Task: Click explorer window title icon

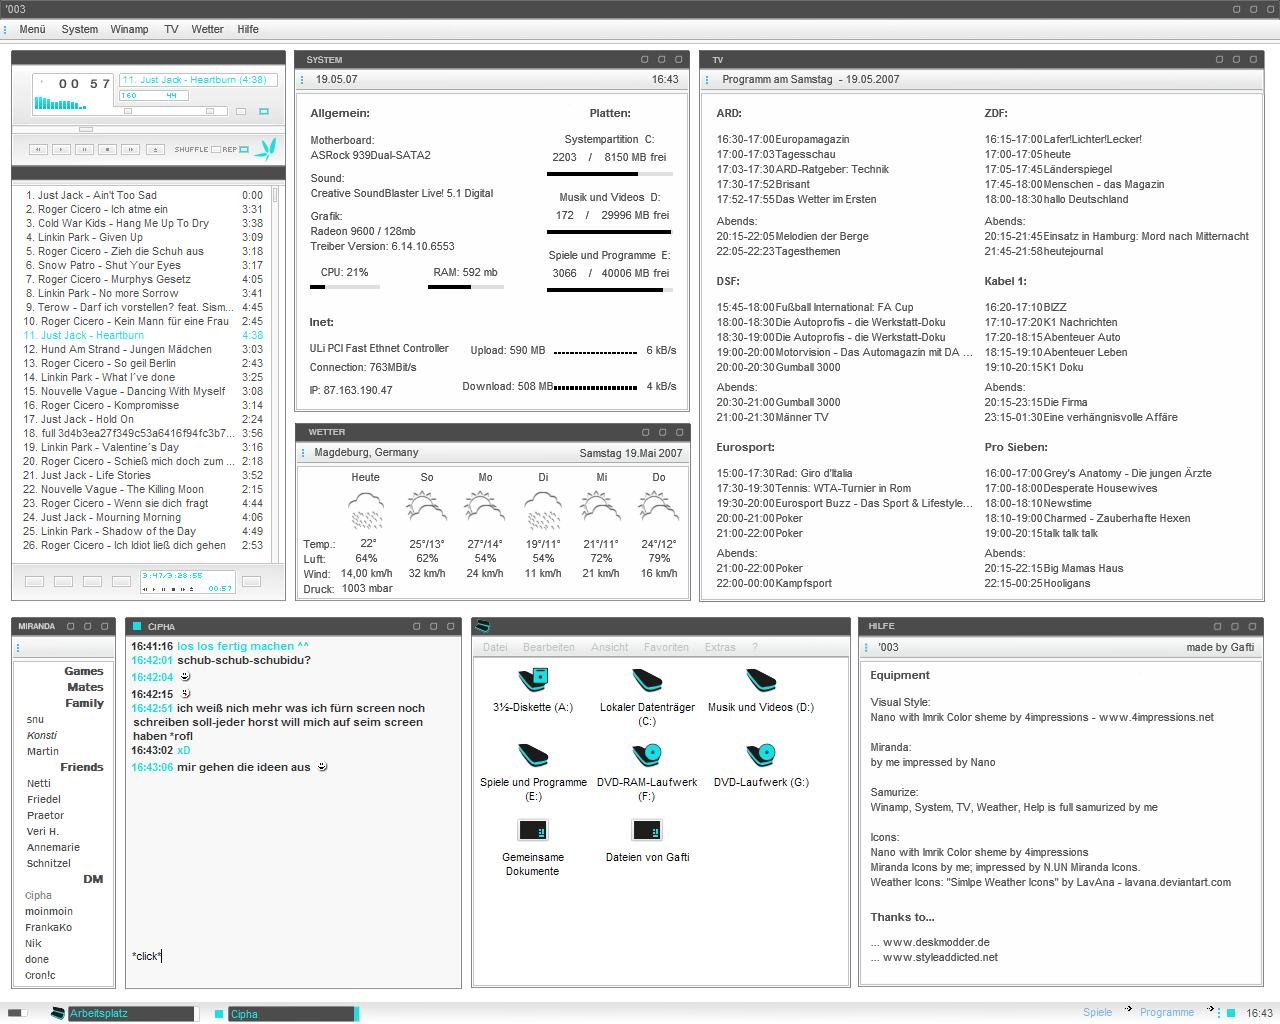Action: tap(483, 626)
